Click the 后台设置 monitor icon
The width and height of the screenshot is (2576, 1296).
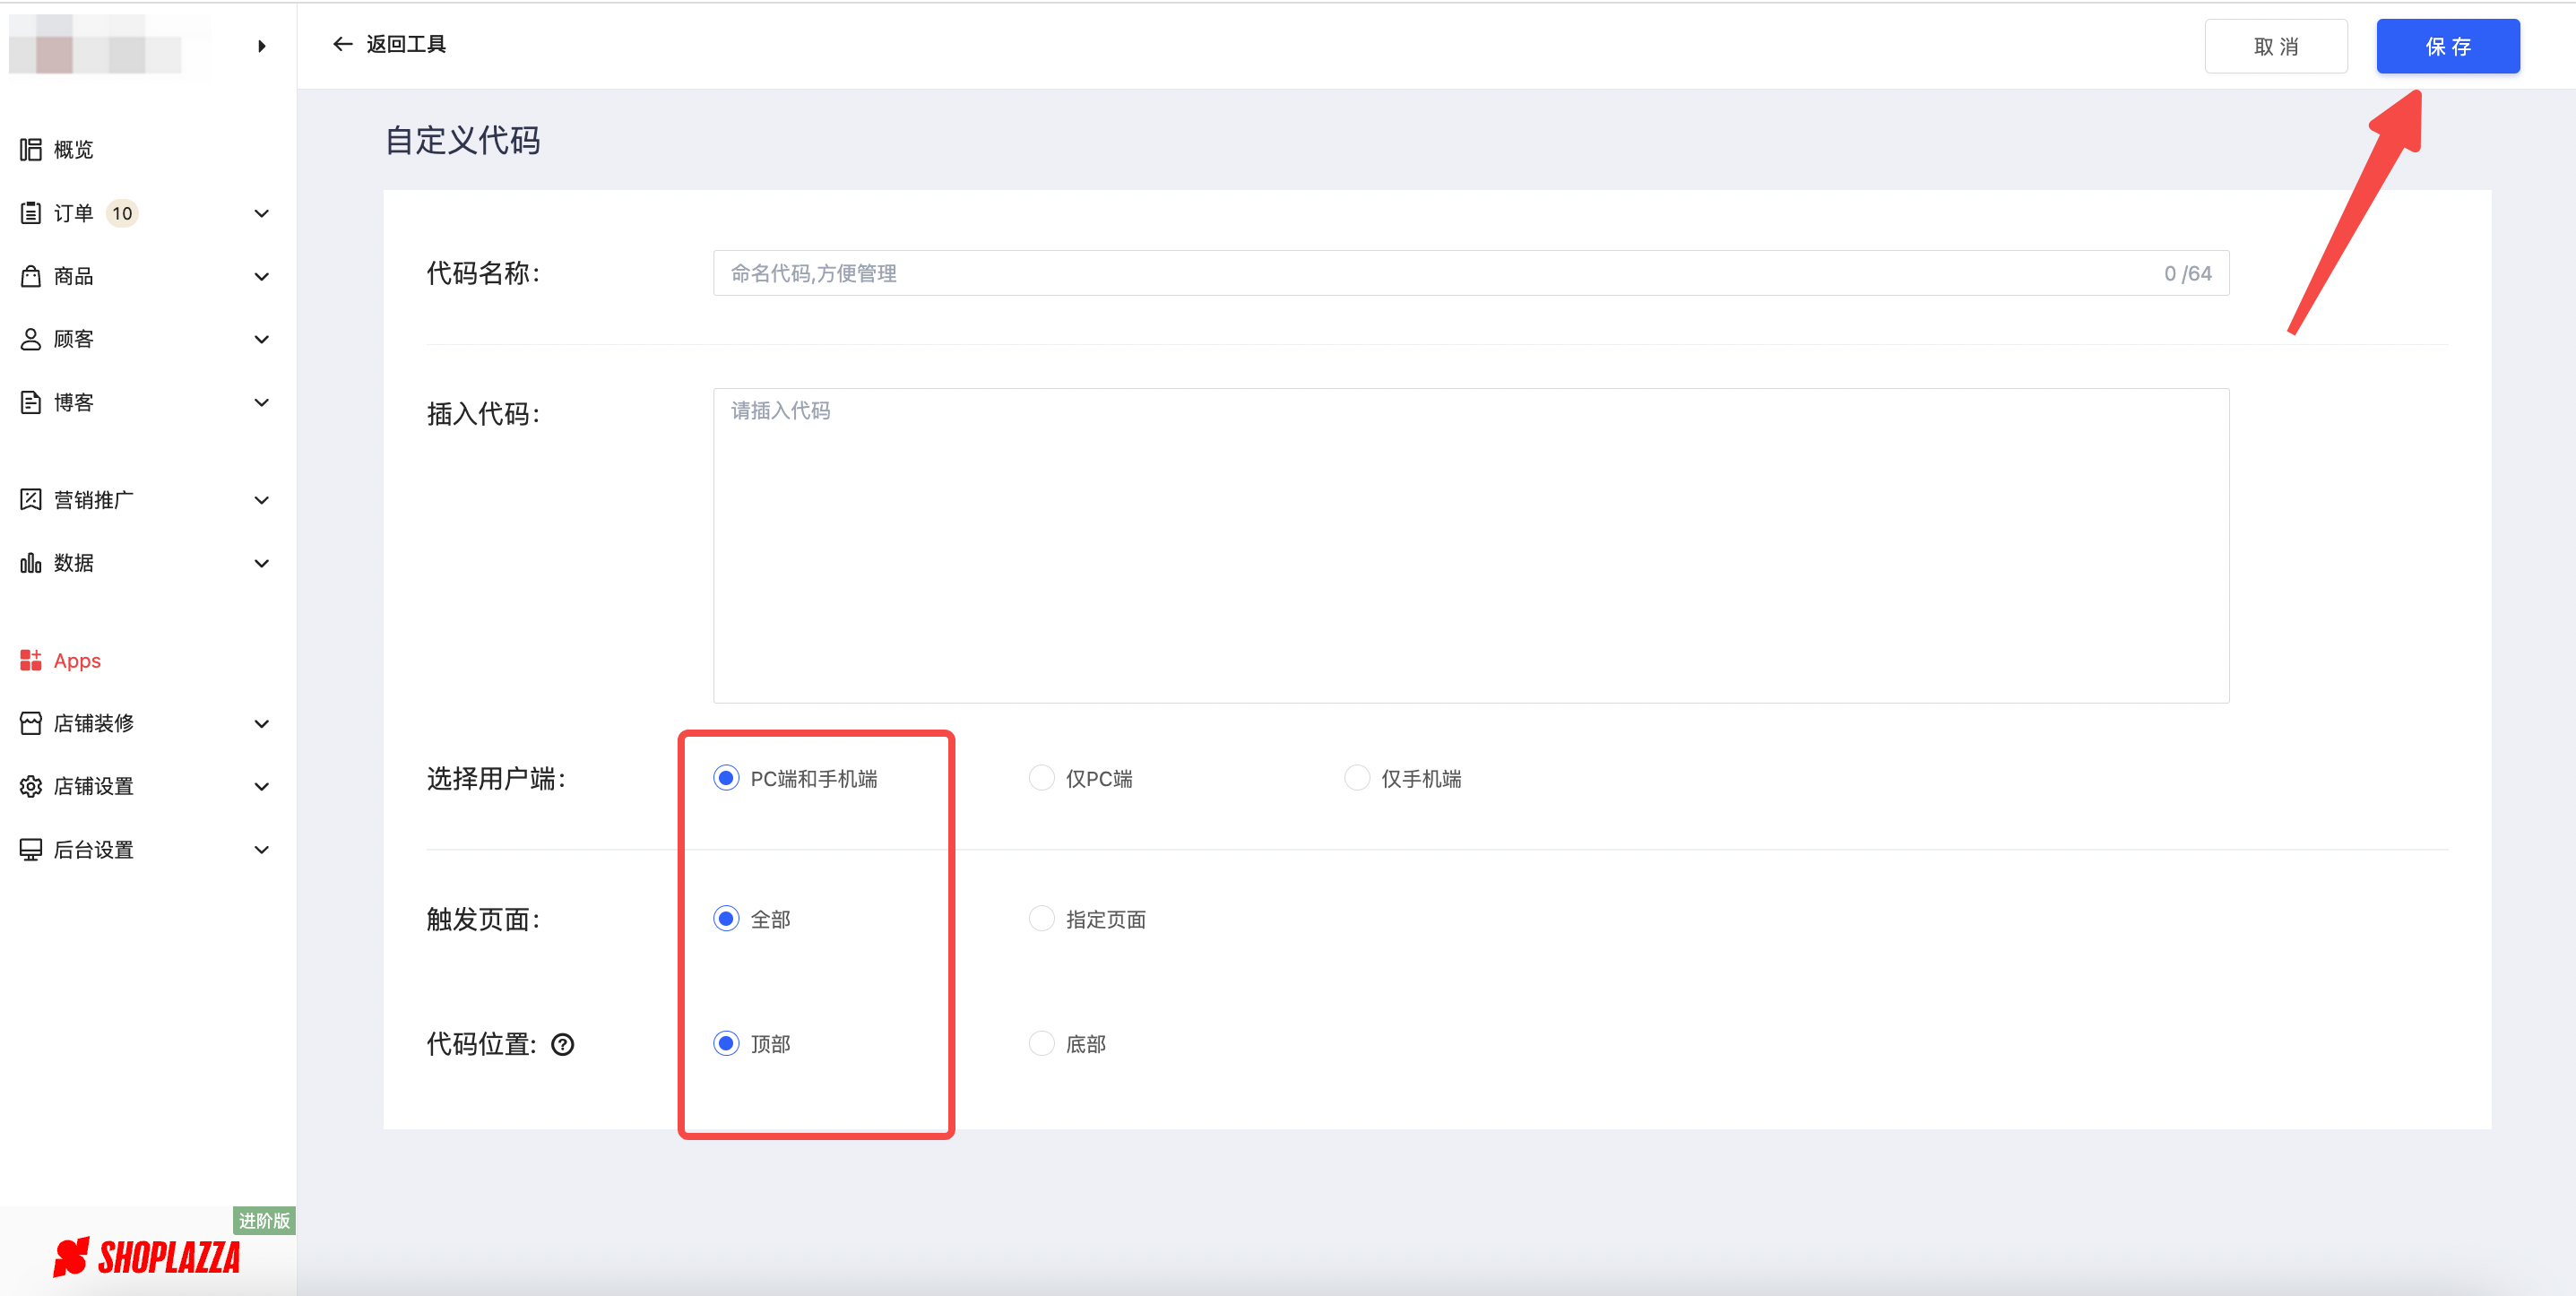[31, 849]
